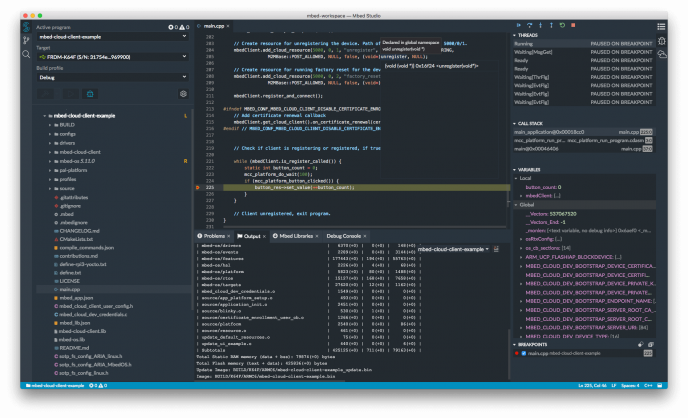
Task: Open the Build profile dropdown
Action: point(112,76)
